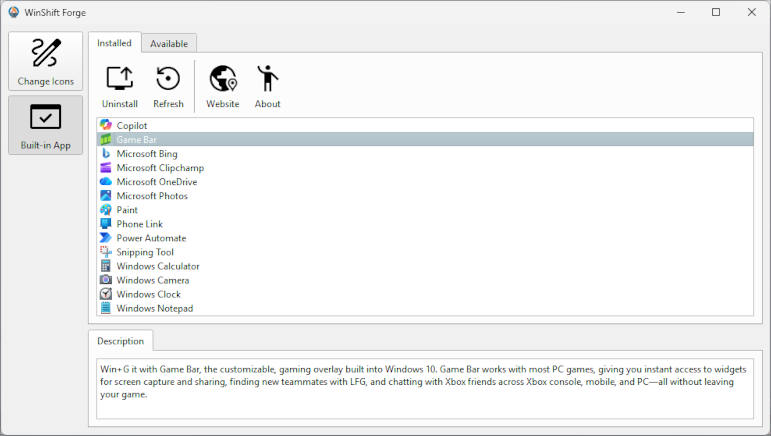Viewport: 771px width, 436px height.
Task: Select the Change Icons sidebar button
Action: point(45,62)
